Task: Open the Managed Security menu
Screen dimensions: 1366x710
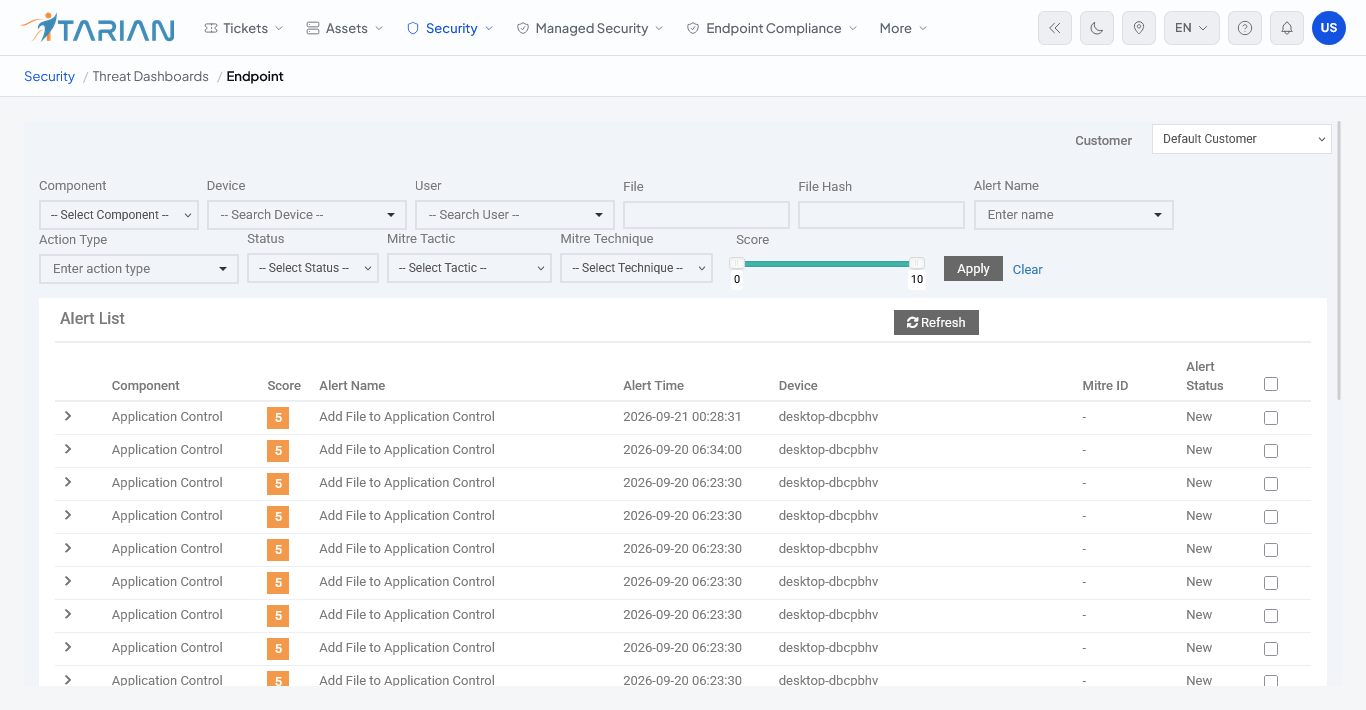Action: 590,28
